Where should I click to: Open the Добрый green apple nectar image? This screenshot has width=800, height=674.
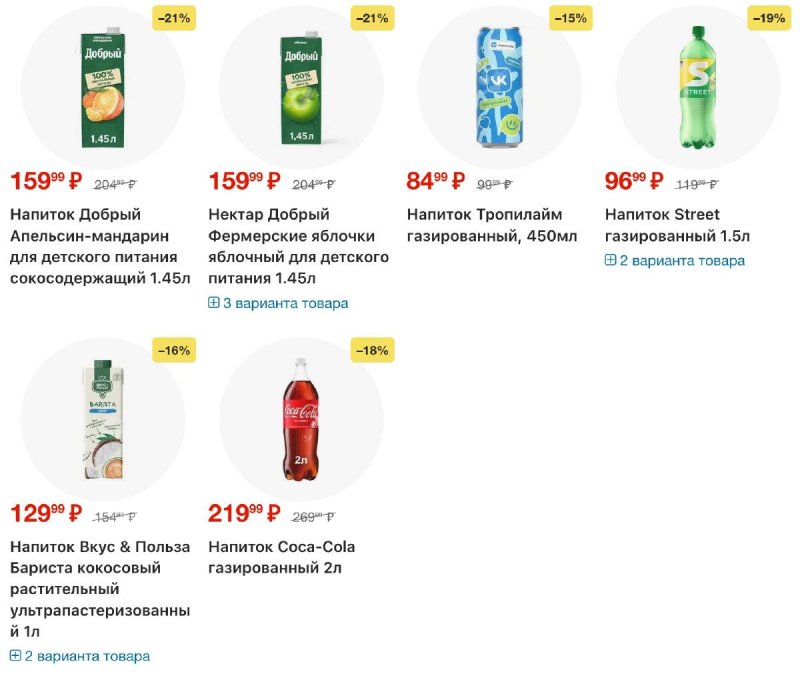(x=301, y=86)
